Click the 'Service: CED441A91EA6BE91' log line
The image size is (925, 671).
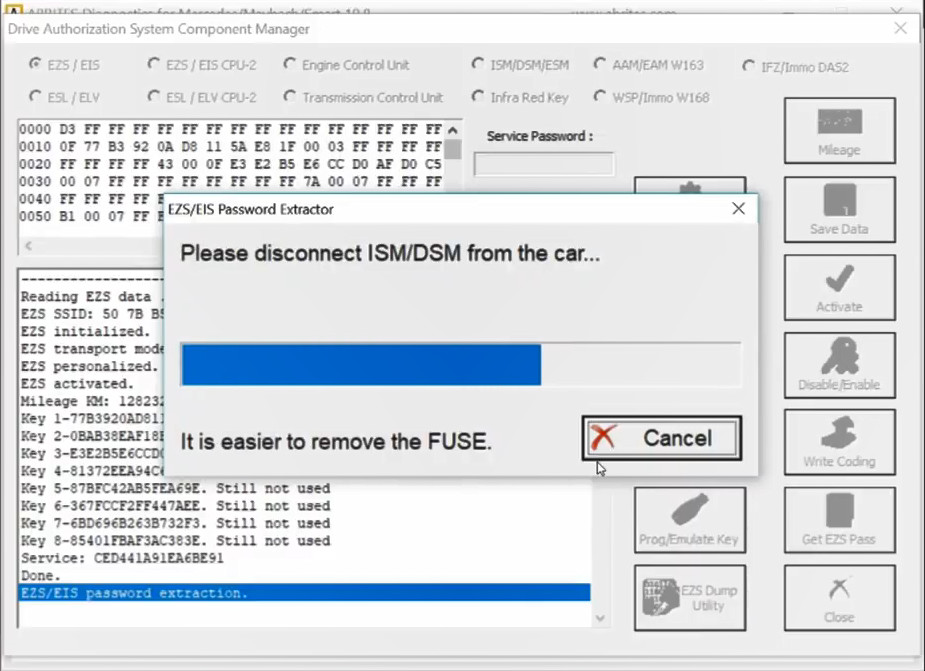coord(123,558)
